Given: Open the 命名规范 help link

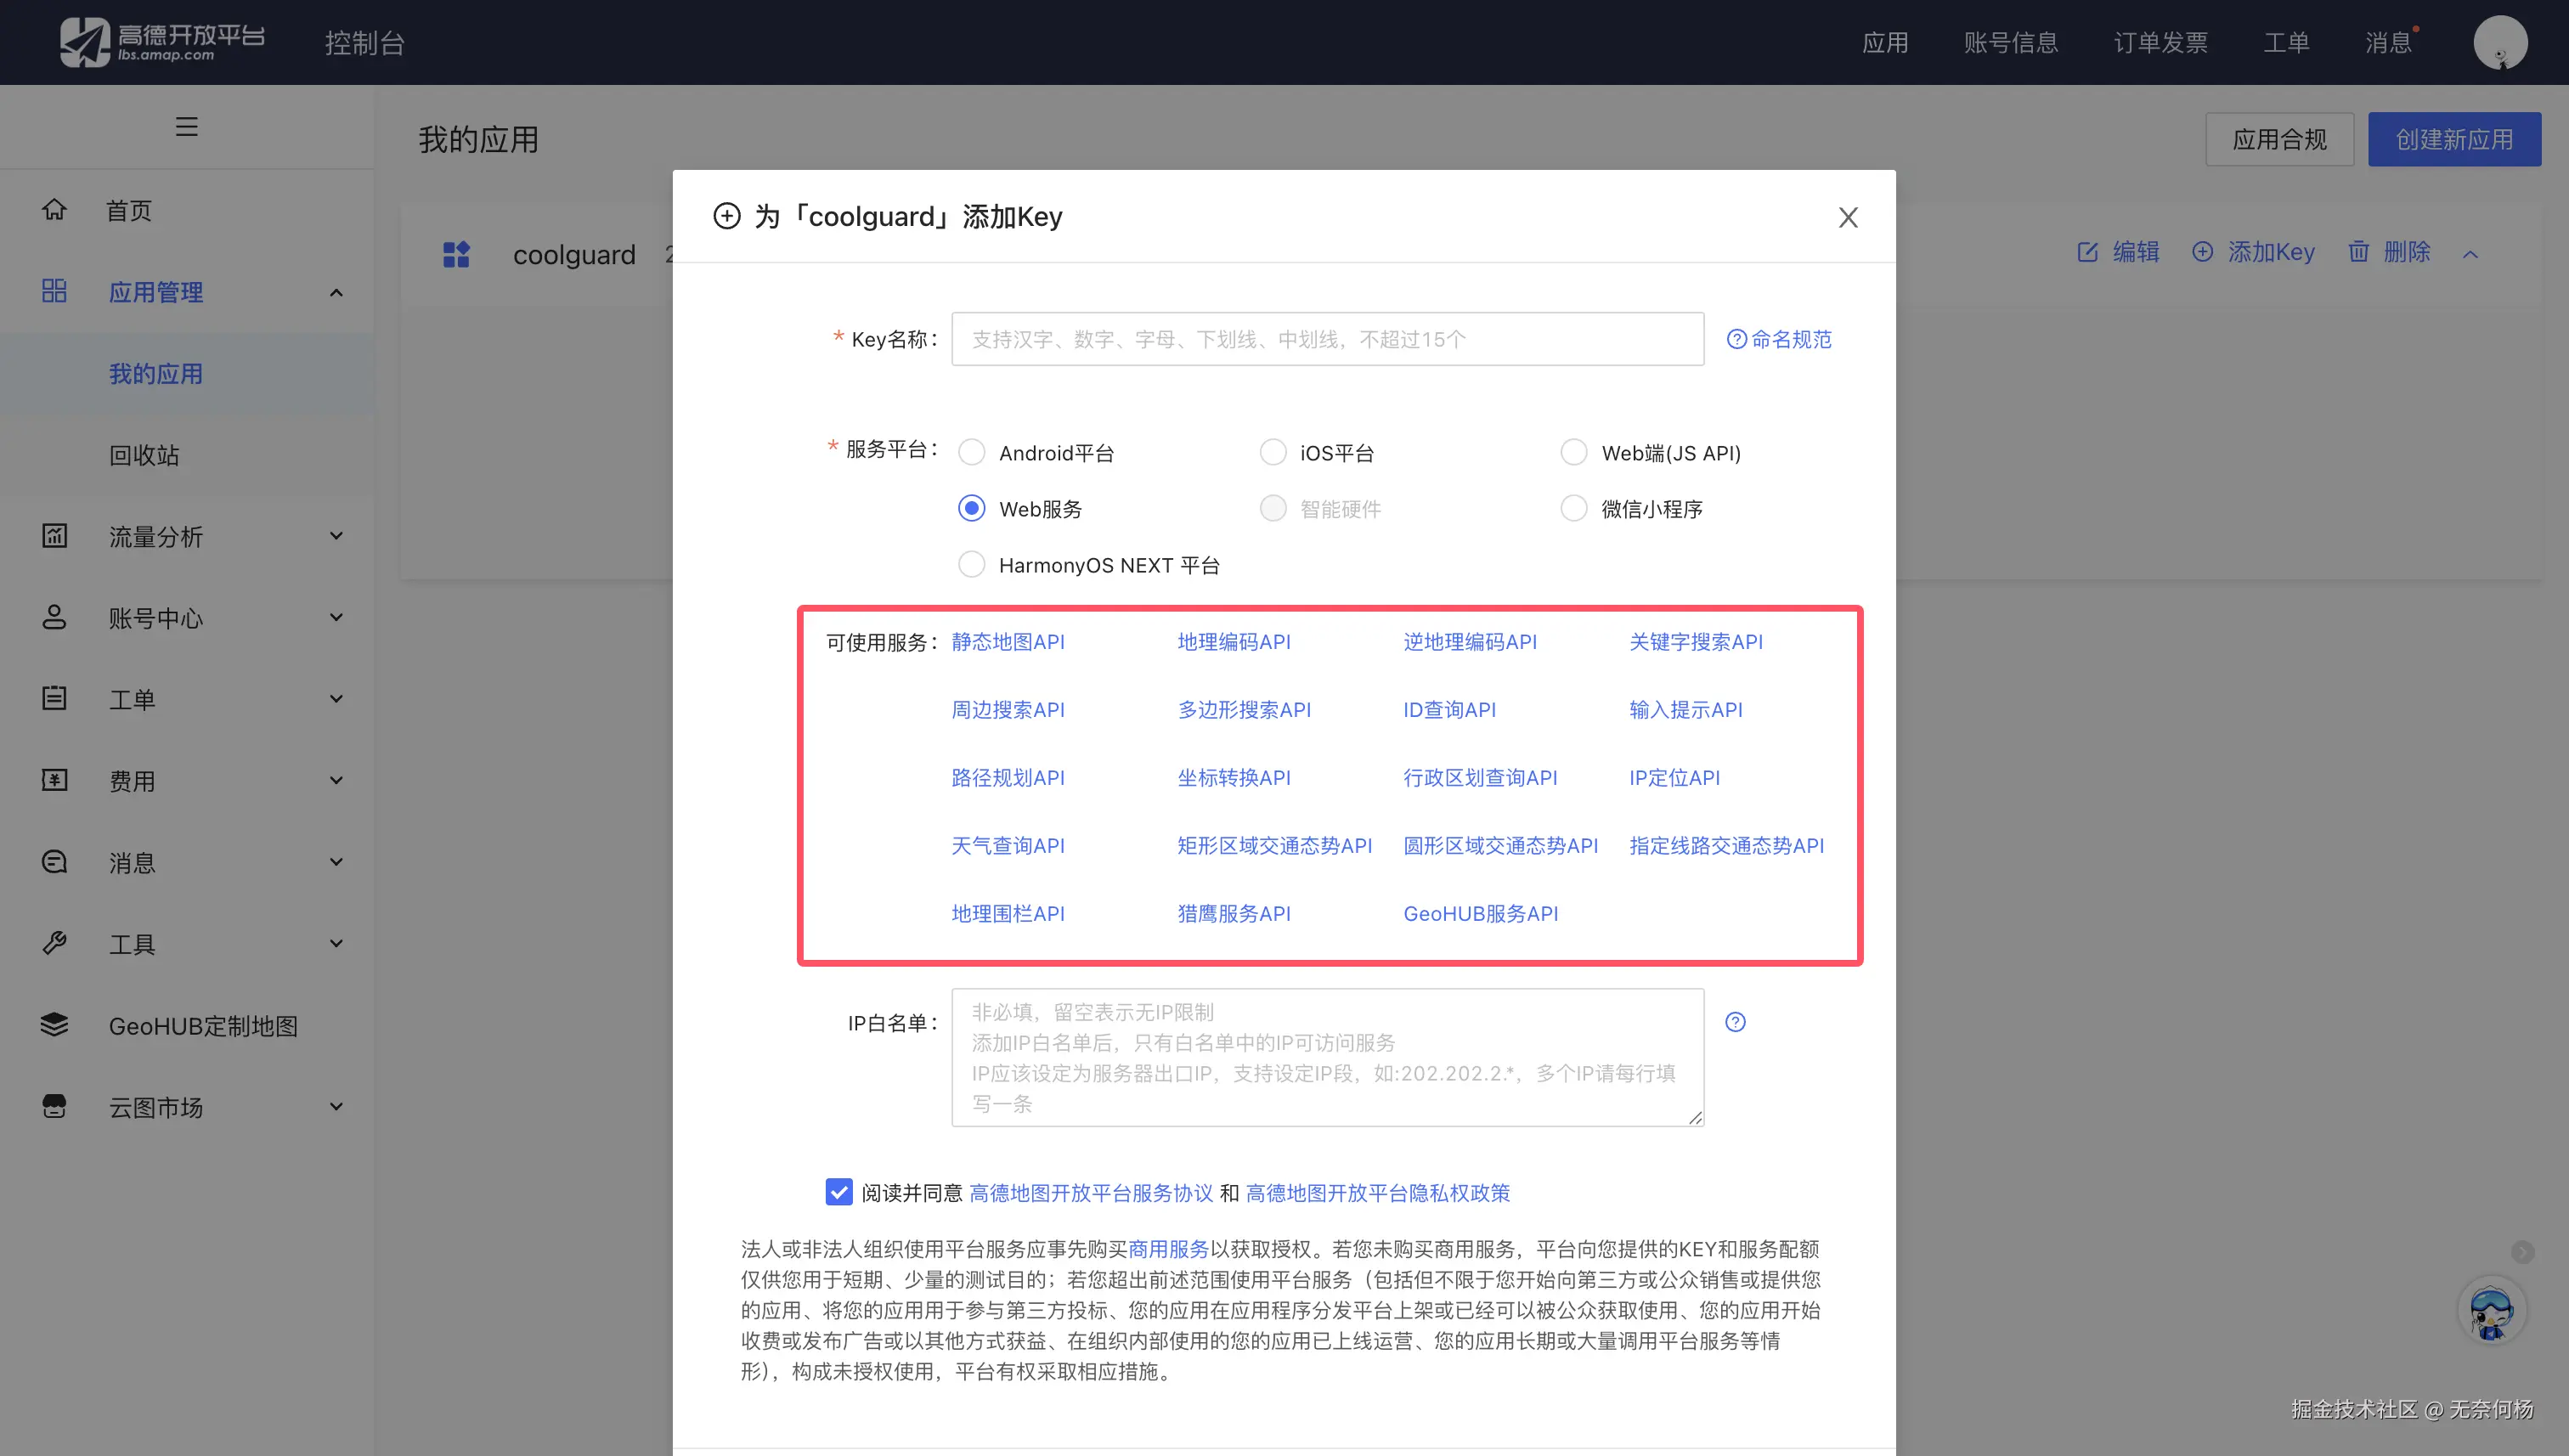Looking at the screenshot, I should 1779,339.
